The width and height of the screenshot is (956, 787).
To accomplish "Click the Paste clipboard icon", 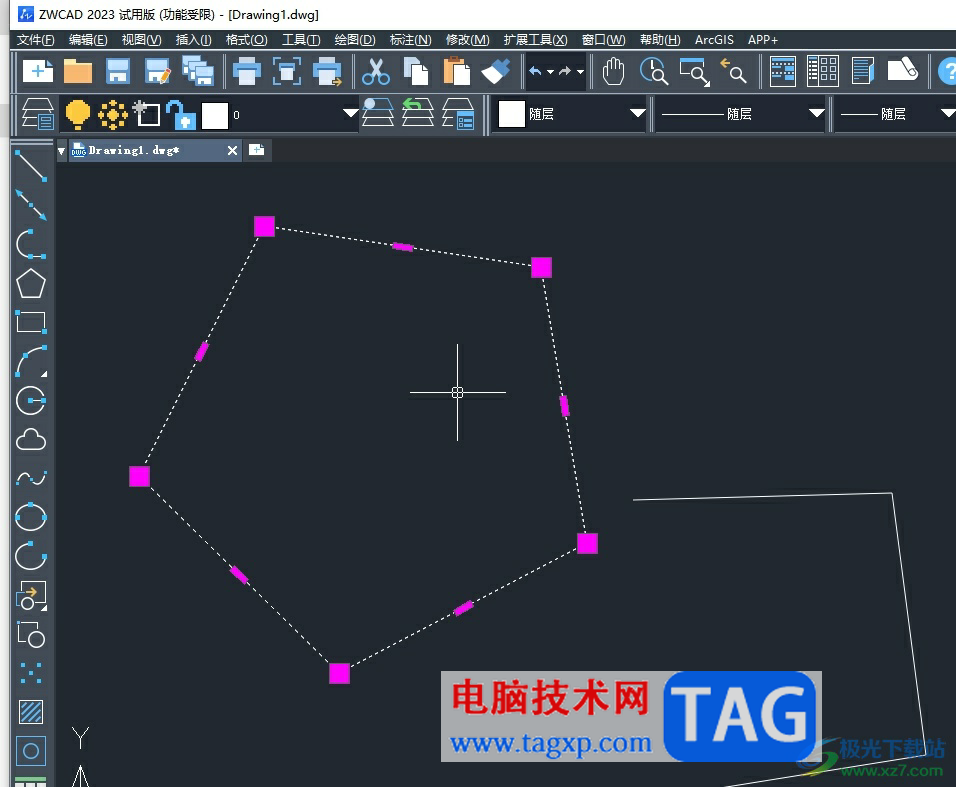I will pos(457,71).
